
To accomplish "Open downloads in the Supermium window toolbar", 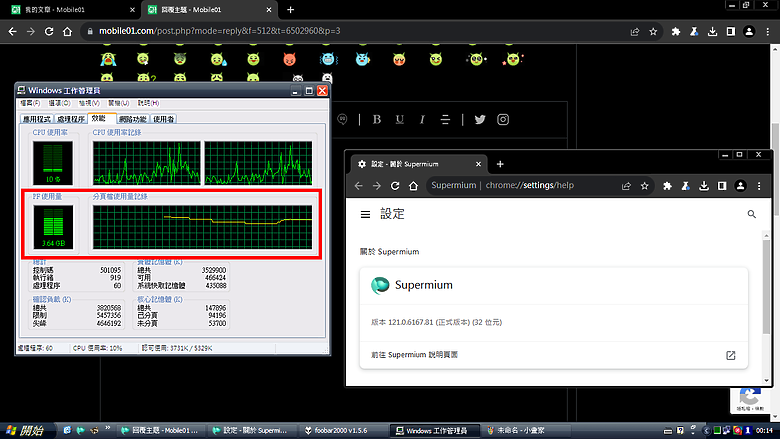I will tap(704, 186).
